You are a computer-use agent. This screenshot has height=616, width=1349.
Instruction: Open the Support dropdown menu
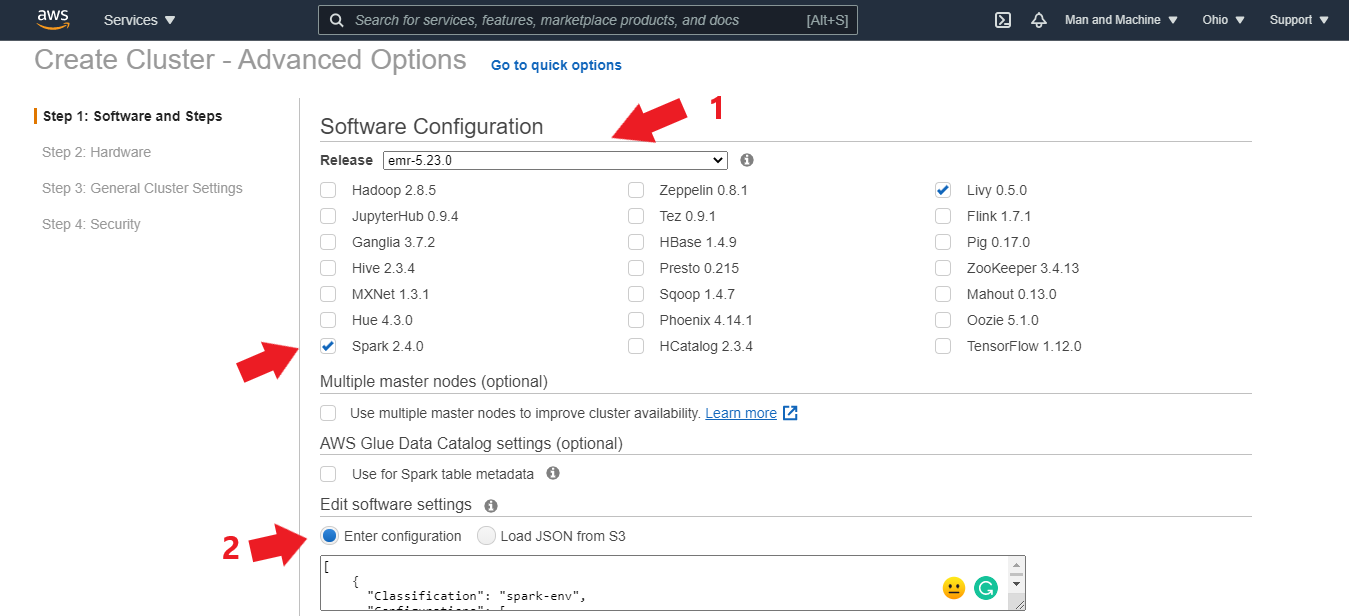pos(1297,20)
